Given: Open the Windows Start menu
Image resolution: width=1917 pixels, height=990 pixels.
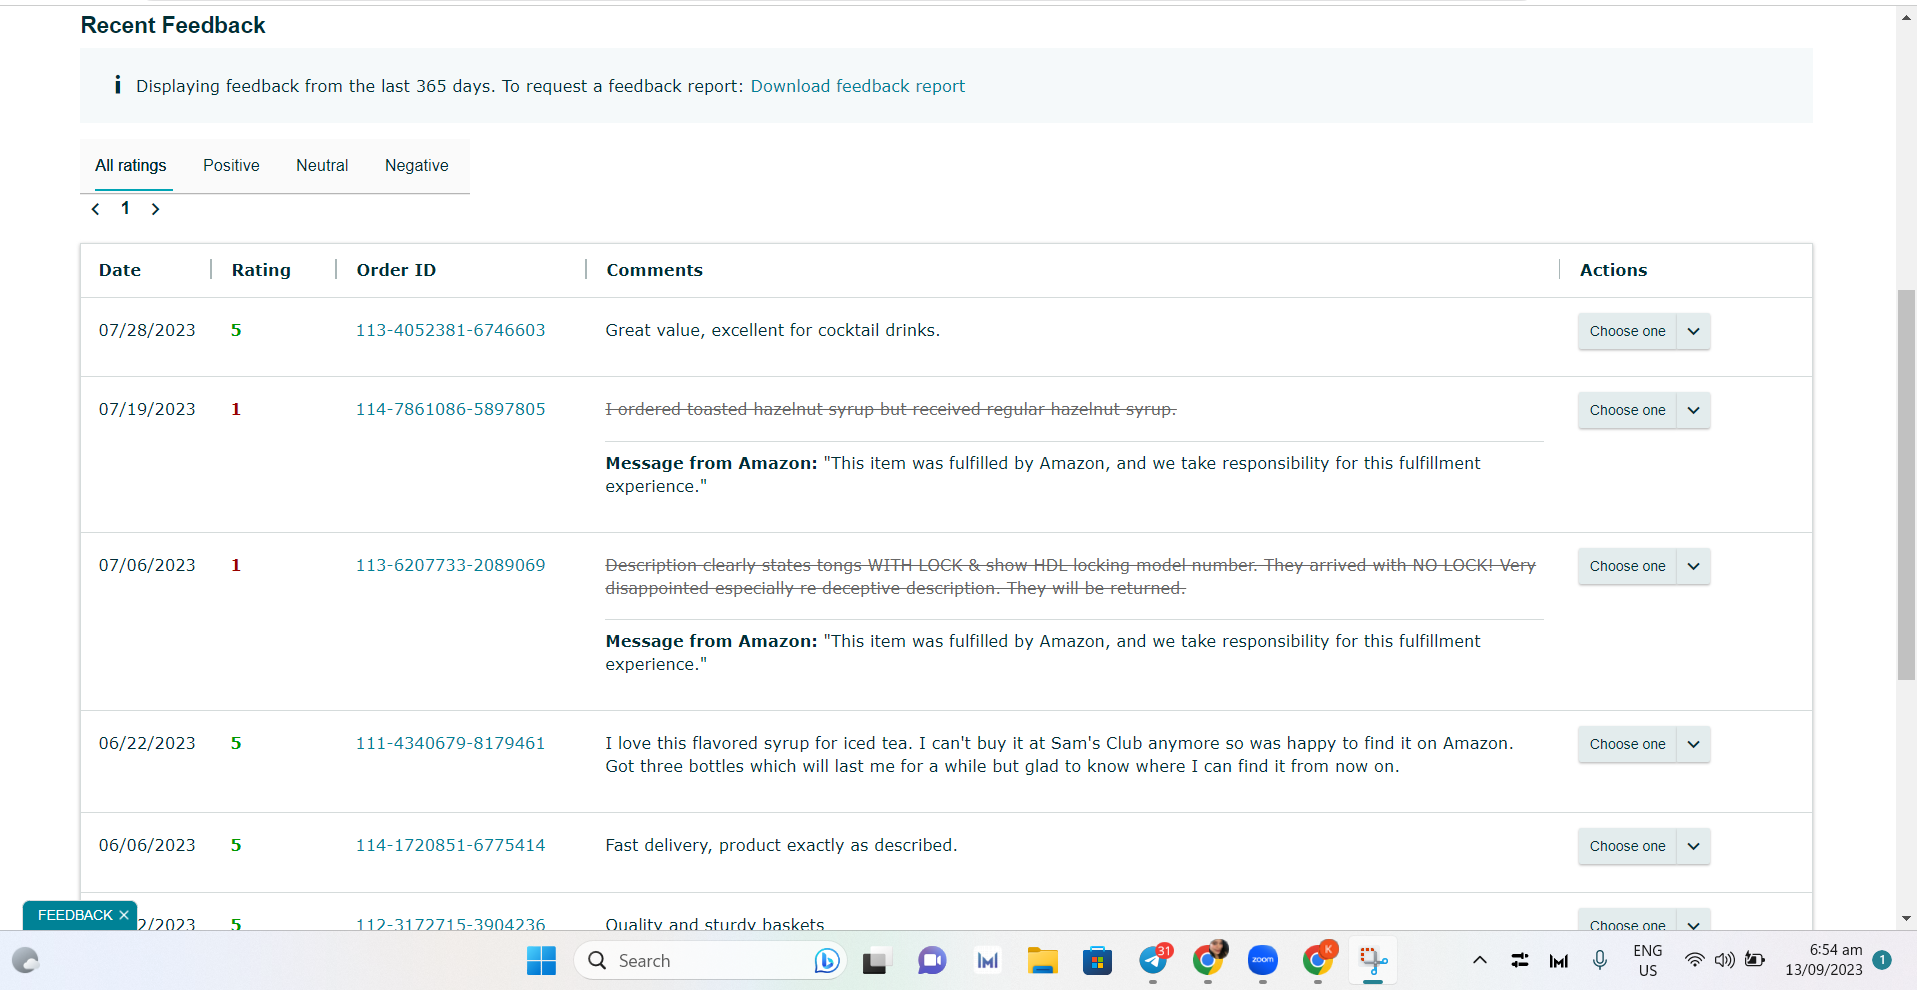Looking at the screenshot, I should tap(541, 961).
